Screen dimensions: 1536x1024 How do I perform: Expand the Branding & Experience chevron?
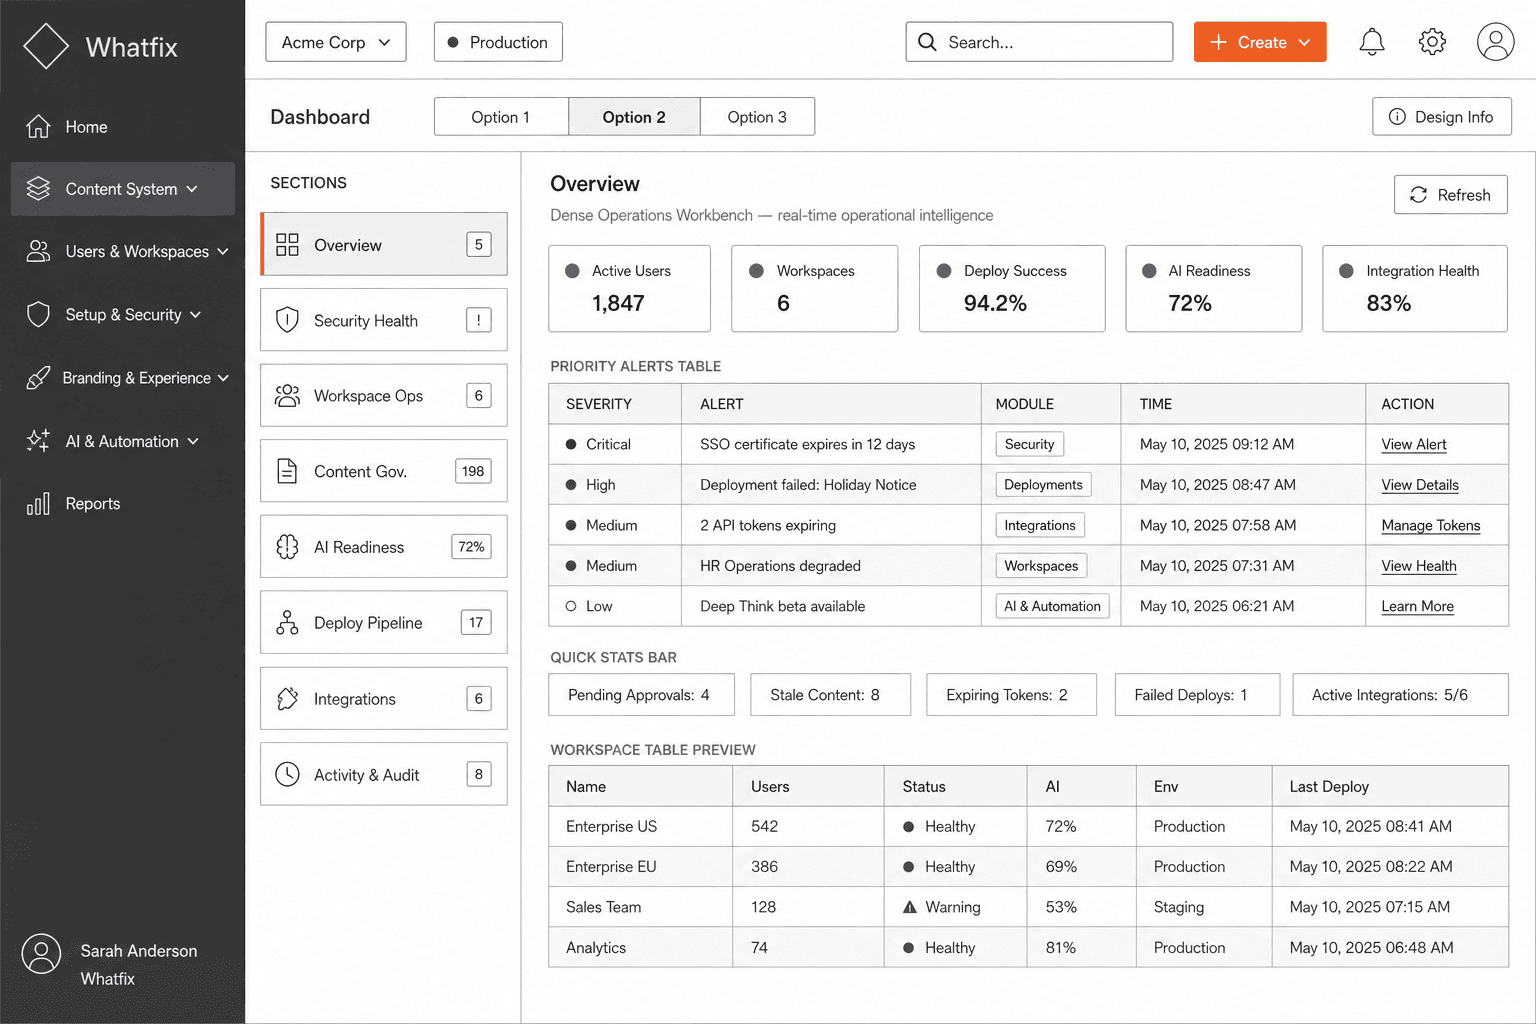click(x=223, y=378)
